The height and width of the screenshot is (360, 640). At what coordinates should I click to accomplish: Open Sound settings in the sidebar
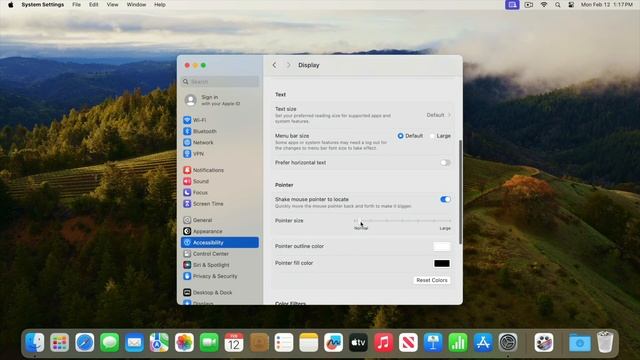coord(220,181)
